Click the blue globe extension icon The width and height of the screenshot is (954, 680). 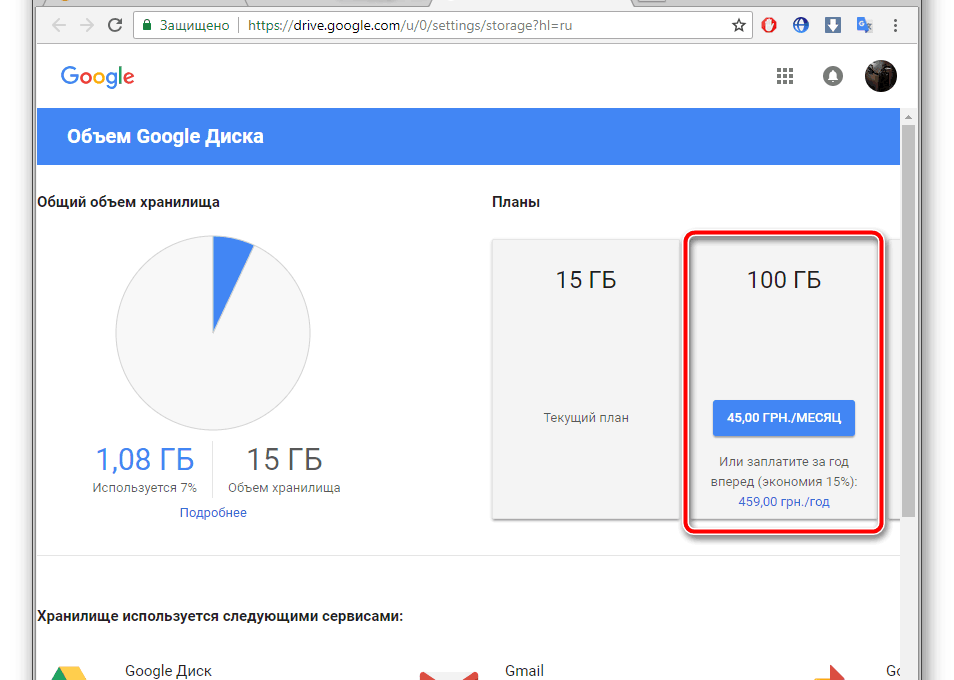800,25
